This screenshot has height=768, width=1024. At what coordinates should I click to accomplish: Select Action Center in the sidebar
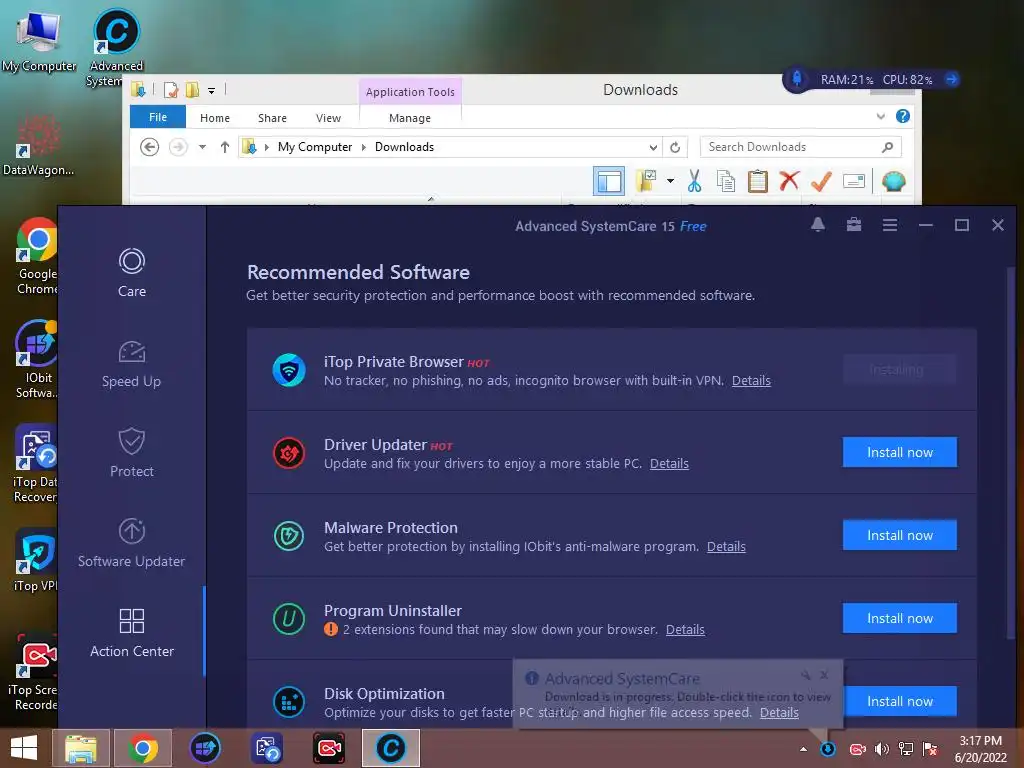(x=131, y=632)
